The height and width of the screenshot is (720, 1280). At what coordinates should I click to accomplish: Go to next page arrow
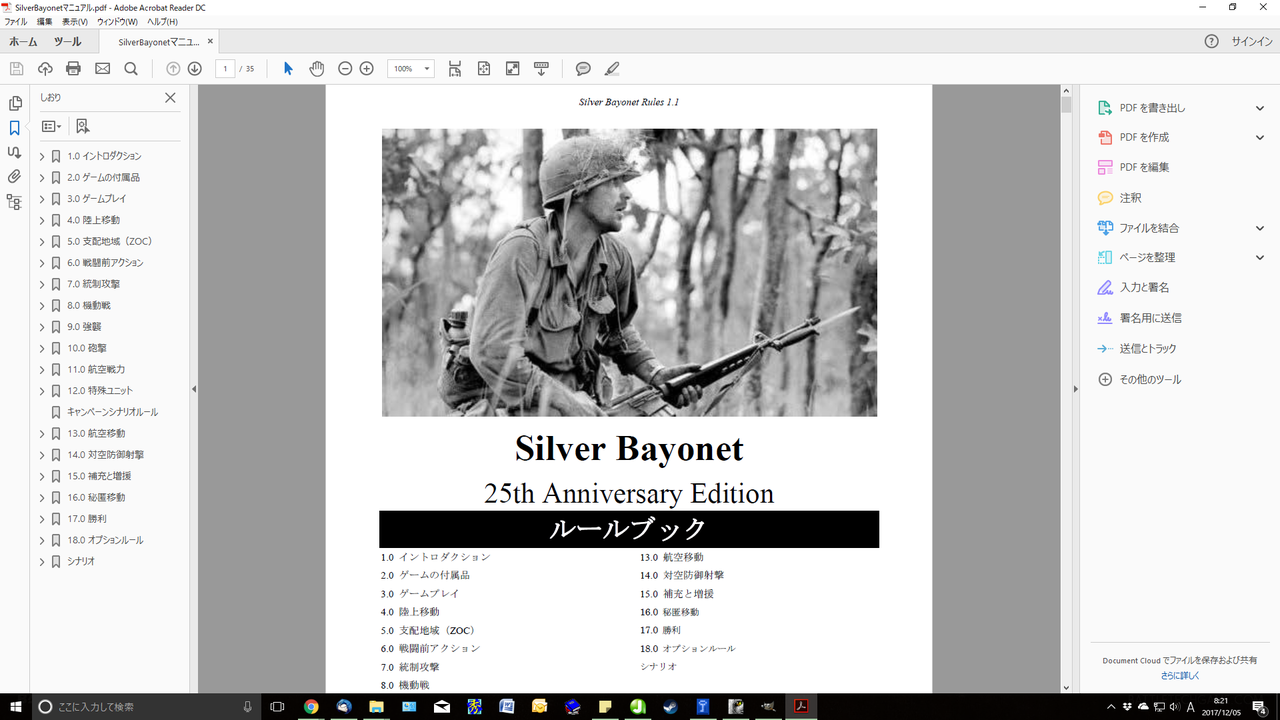(195, 69)
